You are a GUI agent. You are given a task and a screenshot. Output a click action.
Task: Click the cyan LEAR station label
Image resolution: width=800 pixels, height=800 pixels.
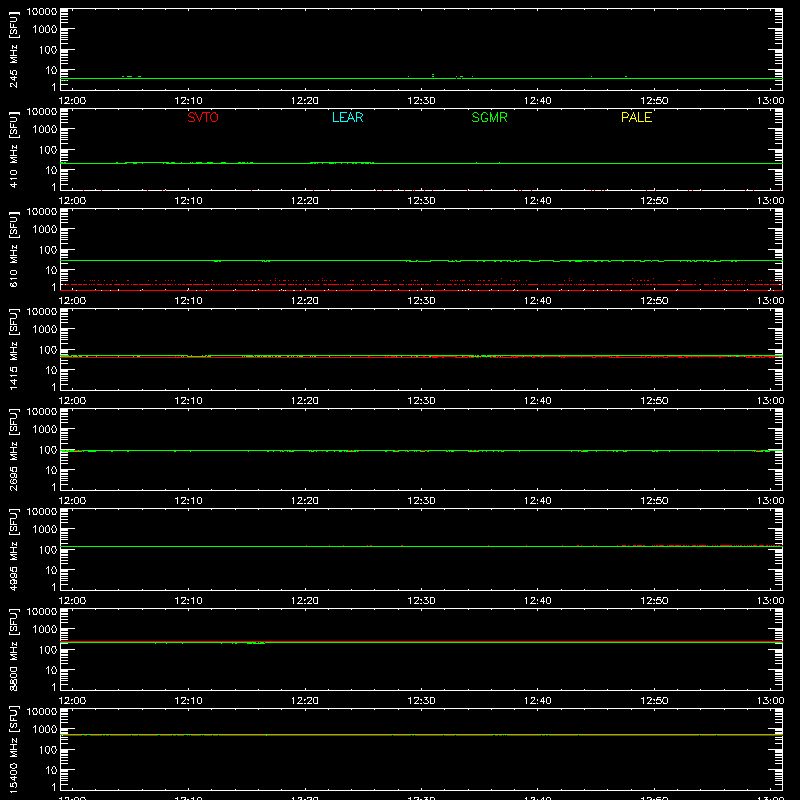tap(347, 117)
